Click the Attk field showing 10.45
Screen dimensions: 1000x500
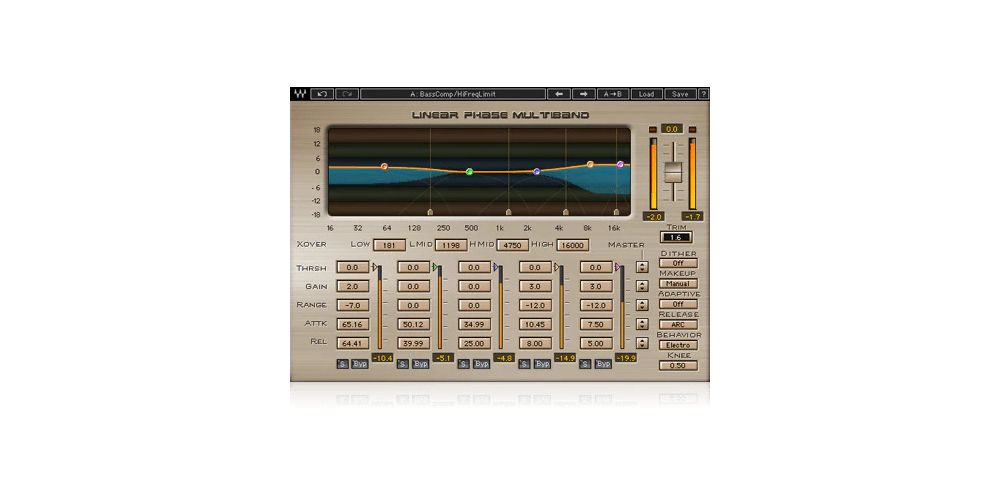tap(535, 324)
